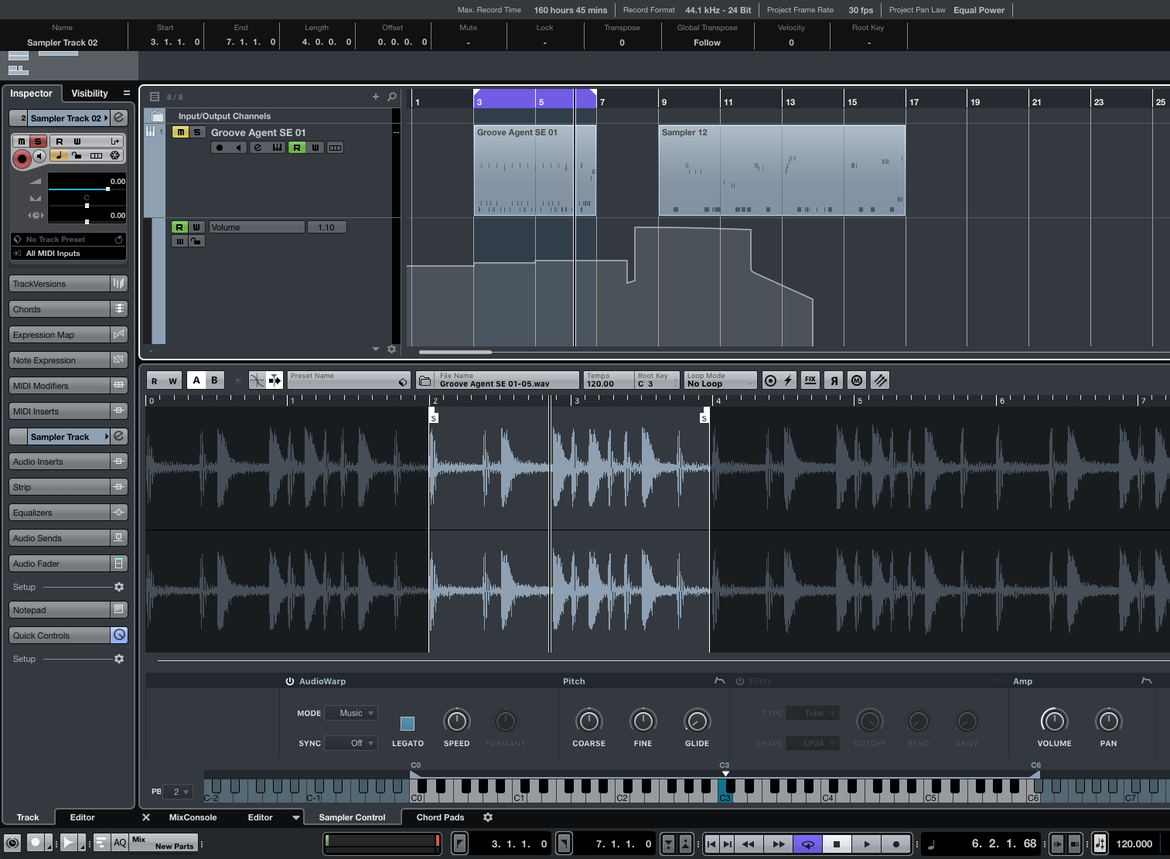
Task: Click the No Track Preset field
Action: click(68, 240)
